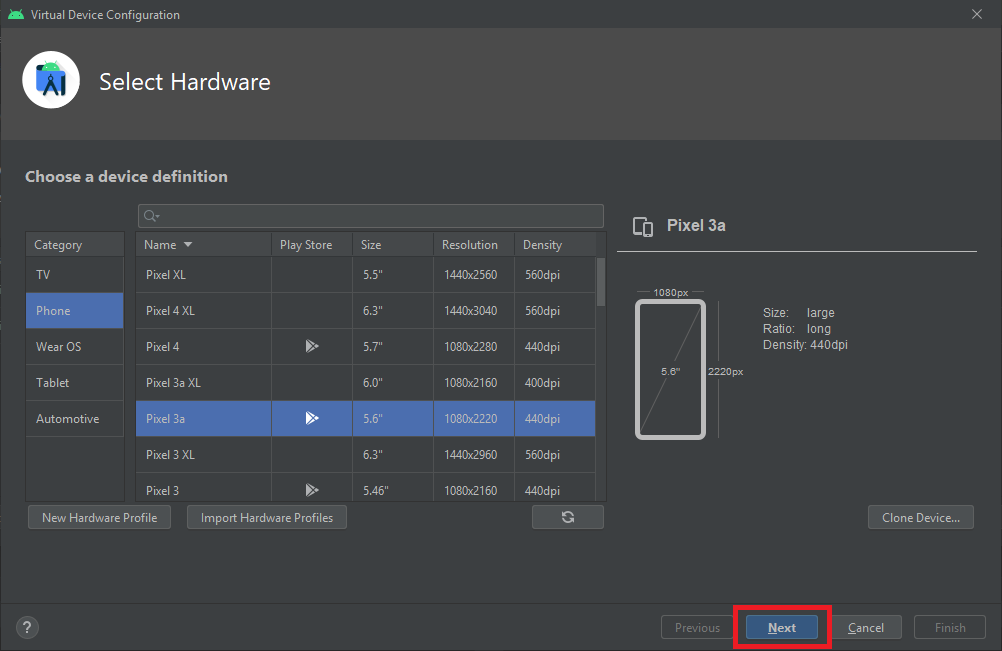This screenshot has width=1002, height=651.
Task: Click the Previous button
Action: [x=697, y=627]
